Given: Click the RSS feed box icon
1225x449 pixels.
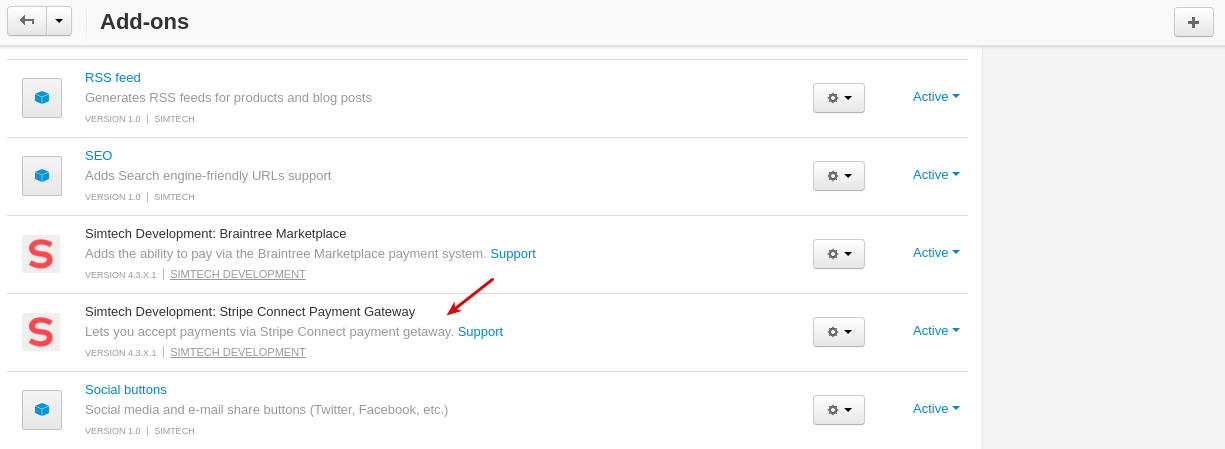Looking at the screenshot, I should (x=42, y=98).
